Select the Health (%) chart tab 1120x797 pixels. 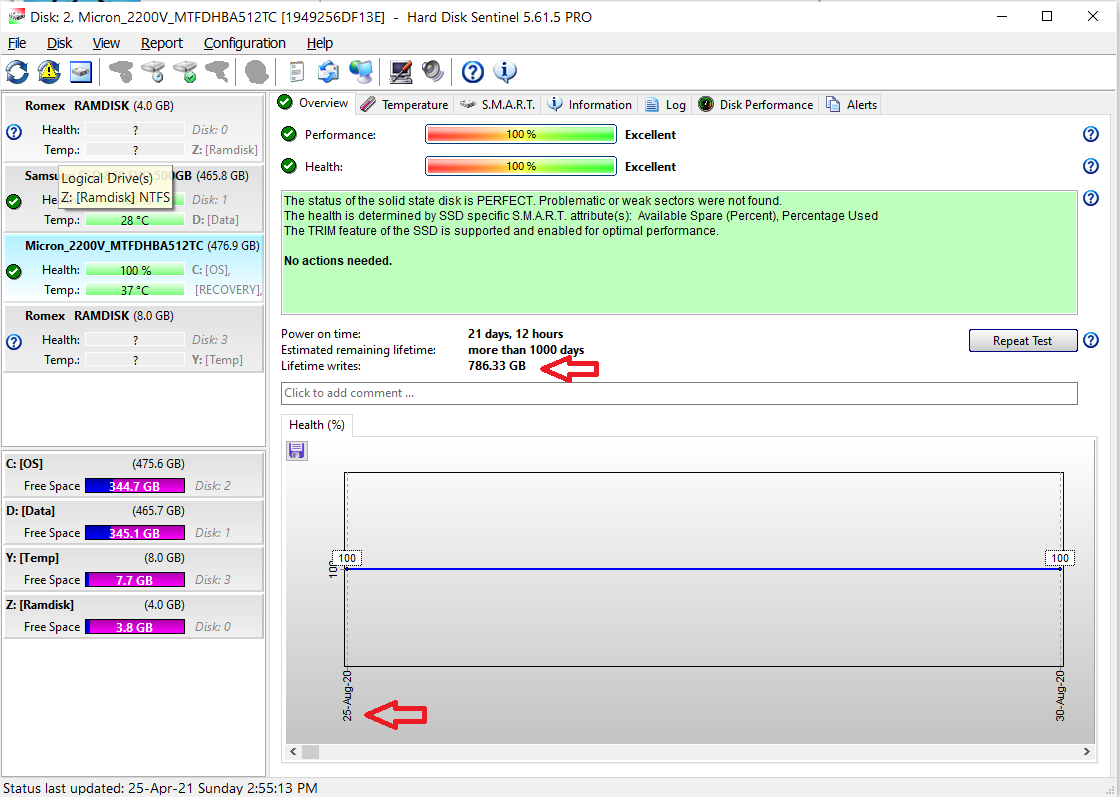(316, 425)
